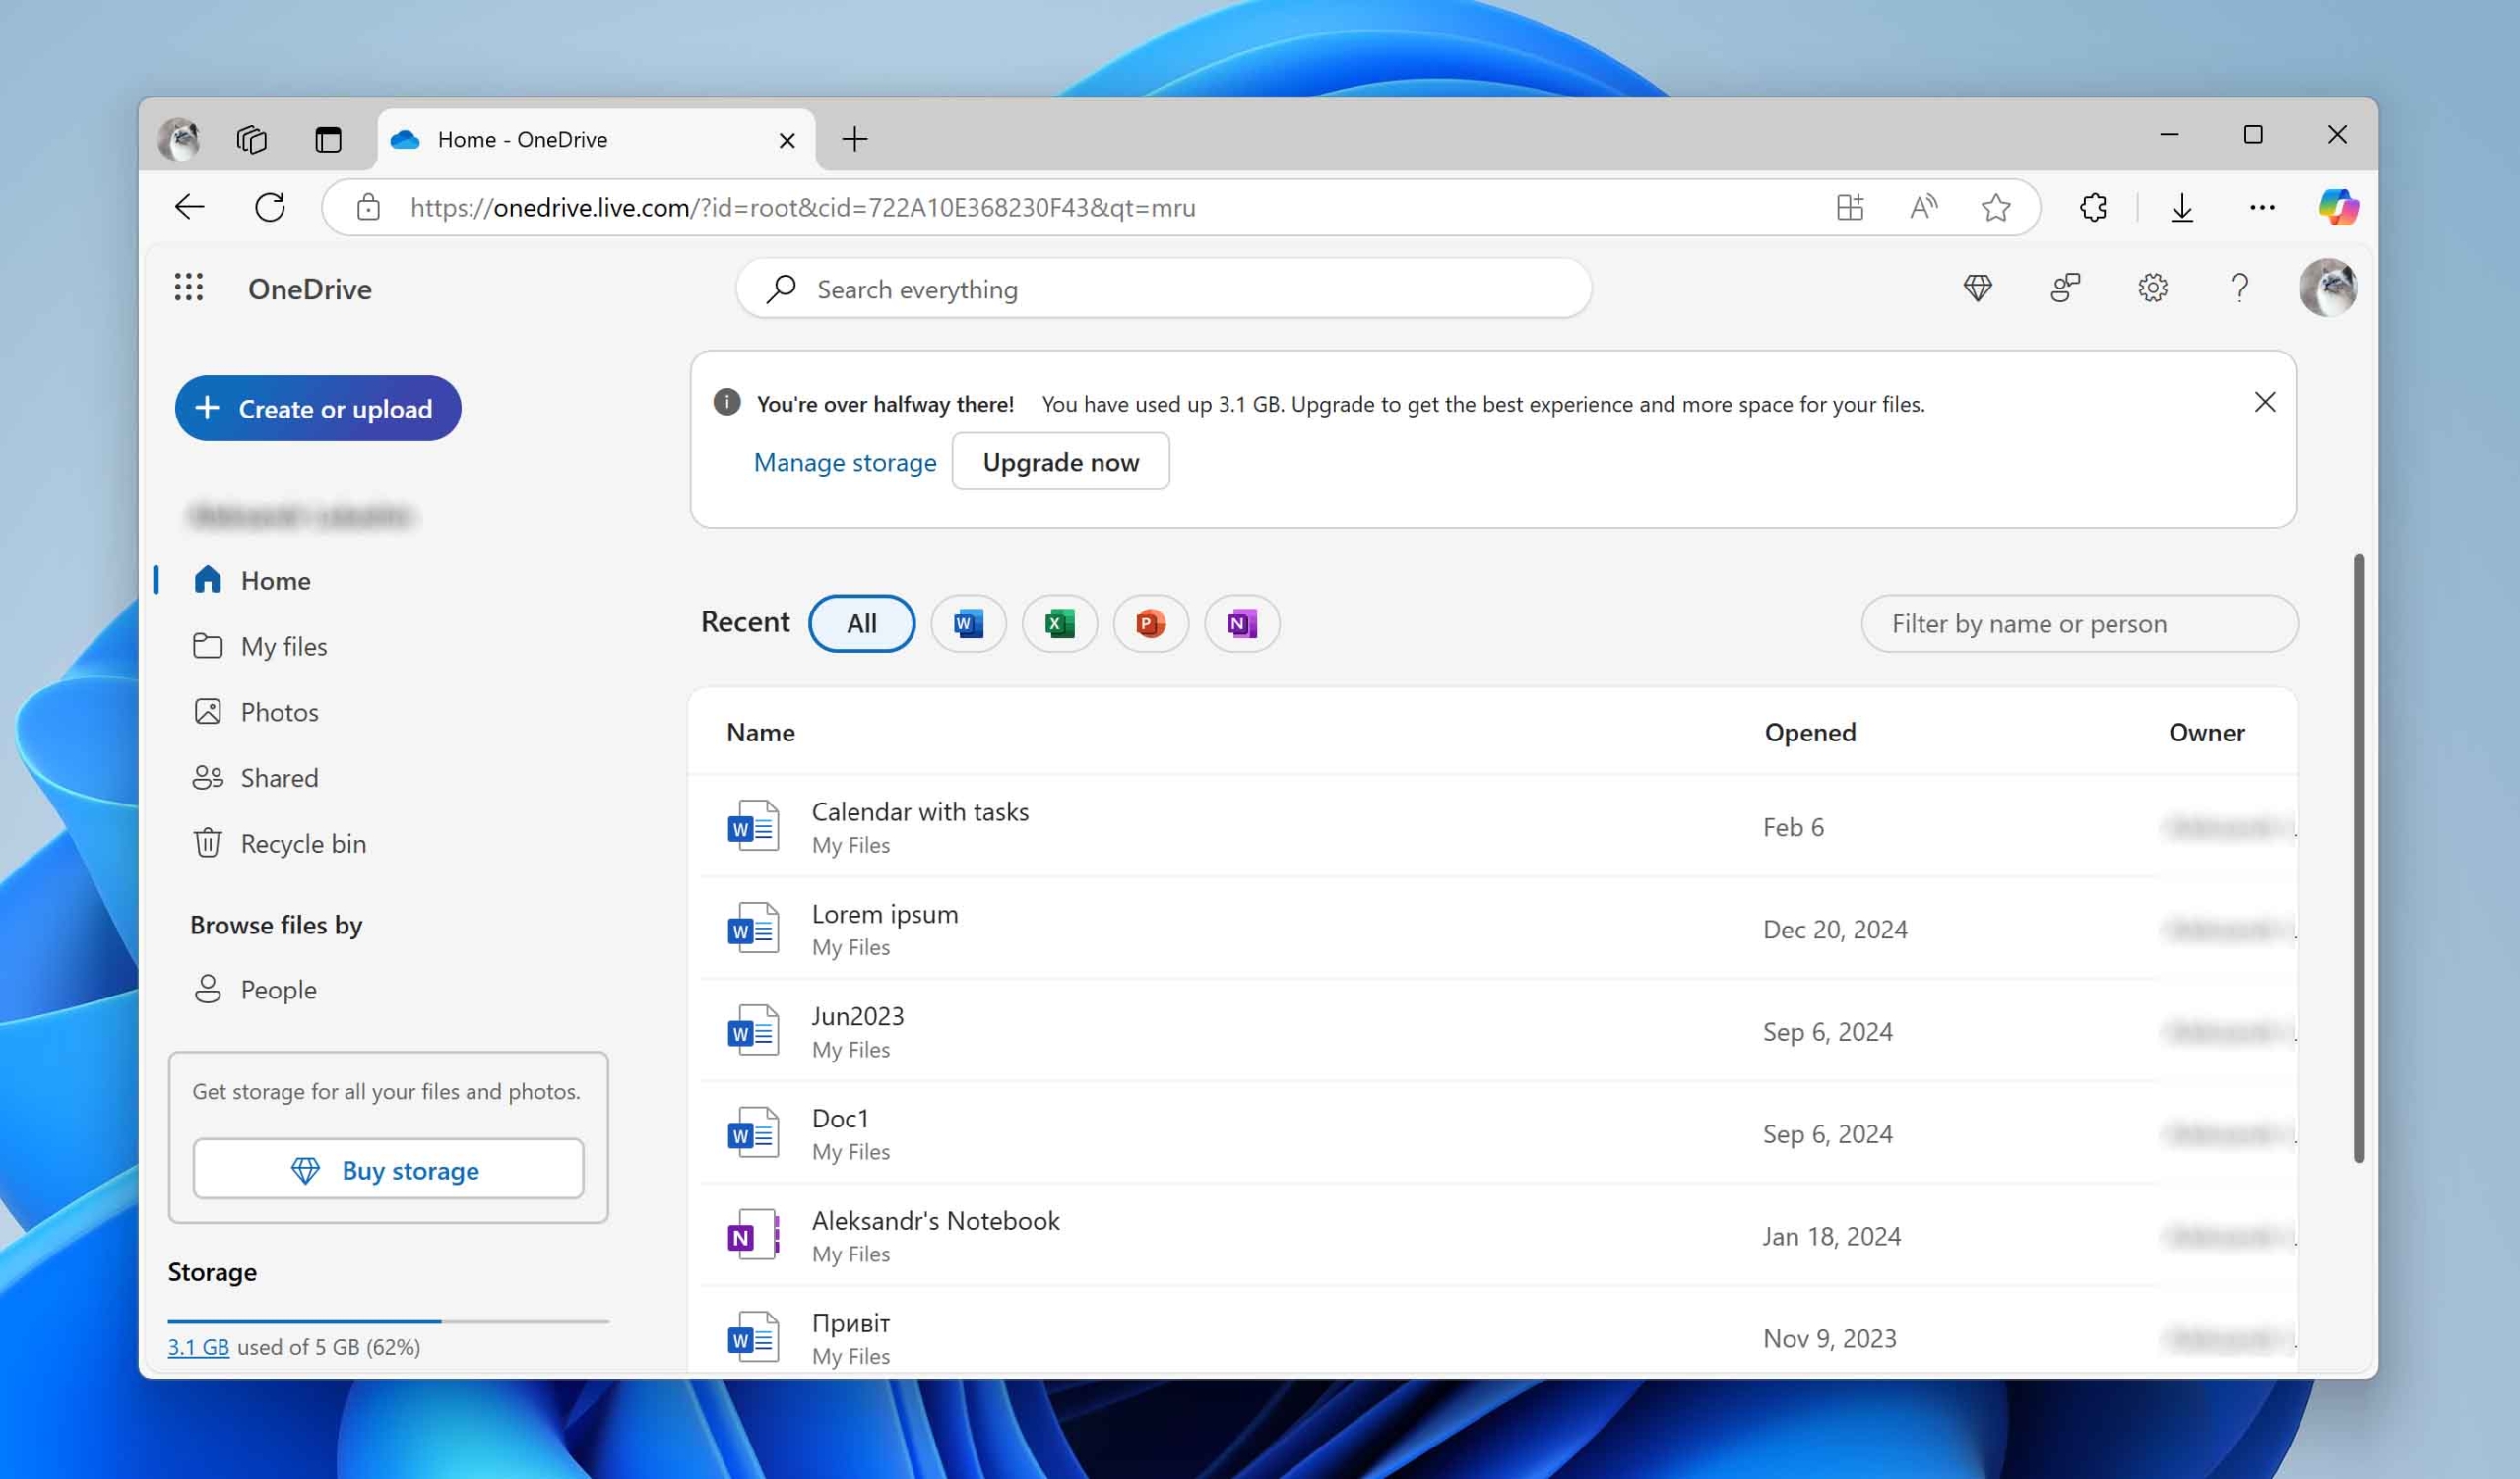Close the Home - OneDrive tab
The height and width of the screenshot is (1479, 2520).
point(787,140)
